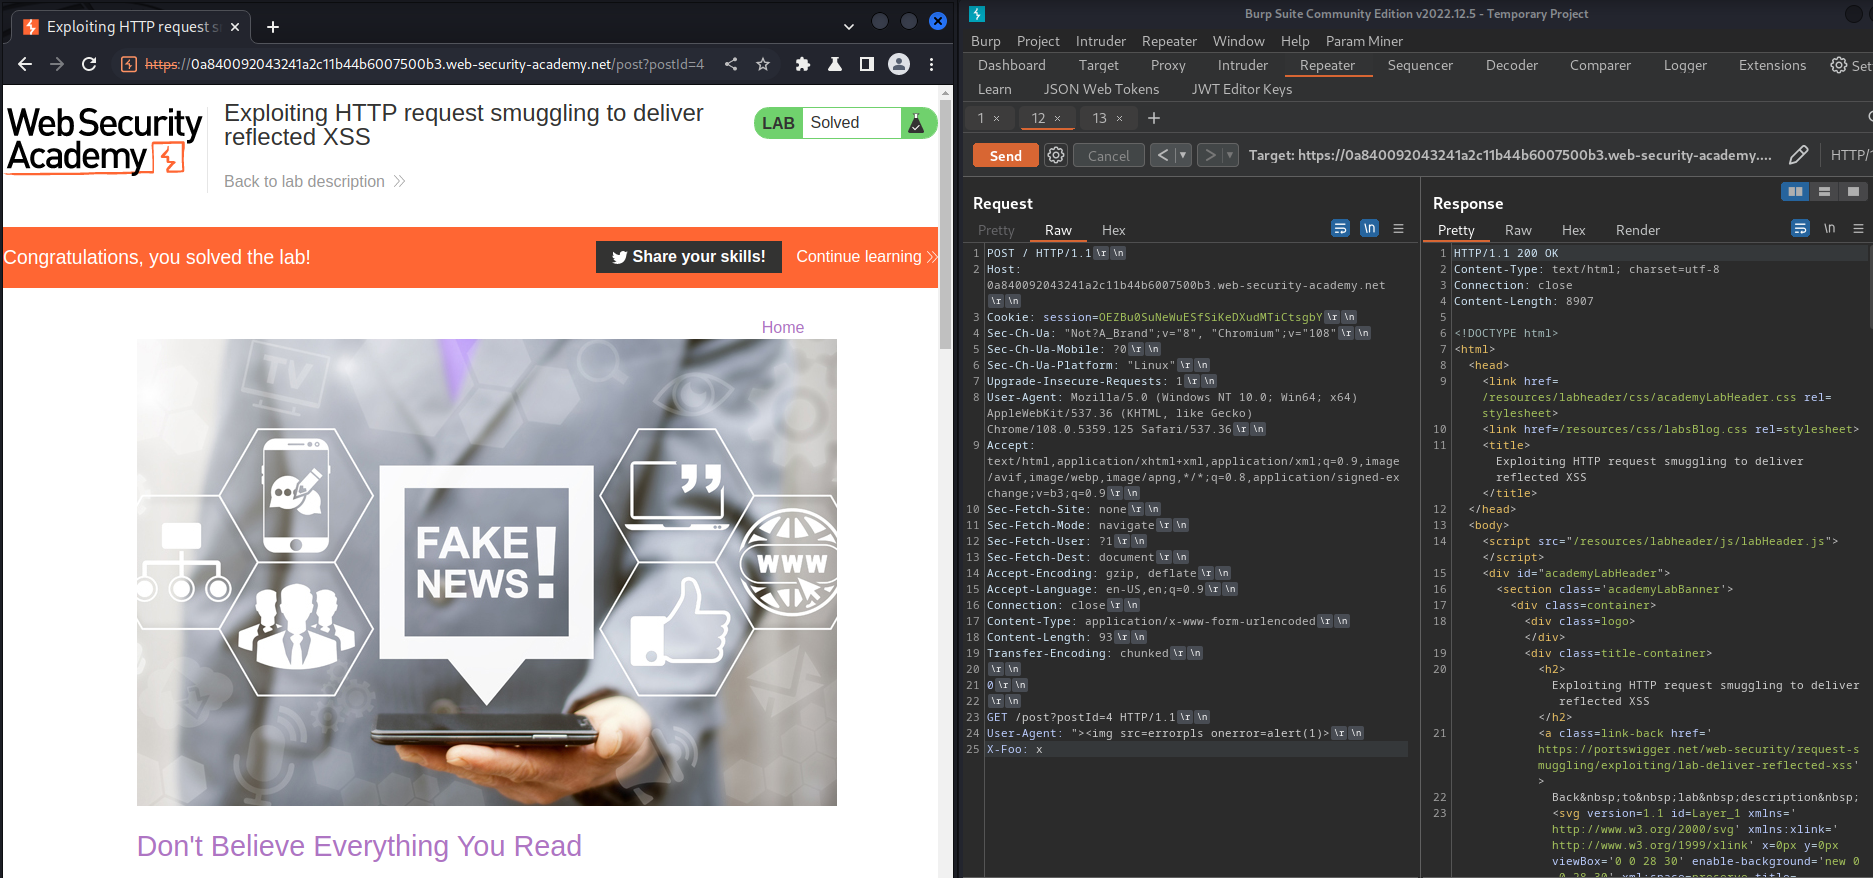The width and height of the screenshot is (1873, 878).
Task: Close Repeater tab 13
Action: point(1119,118)
